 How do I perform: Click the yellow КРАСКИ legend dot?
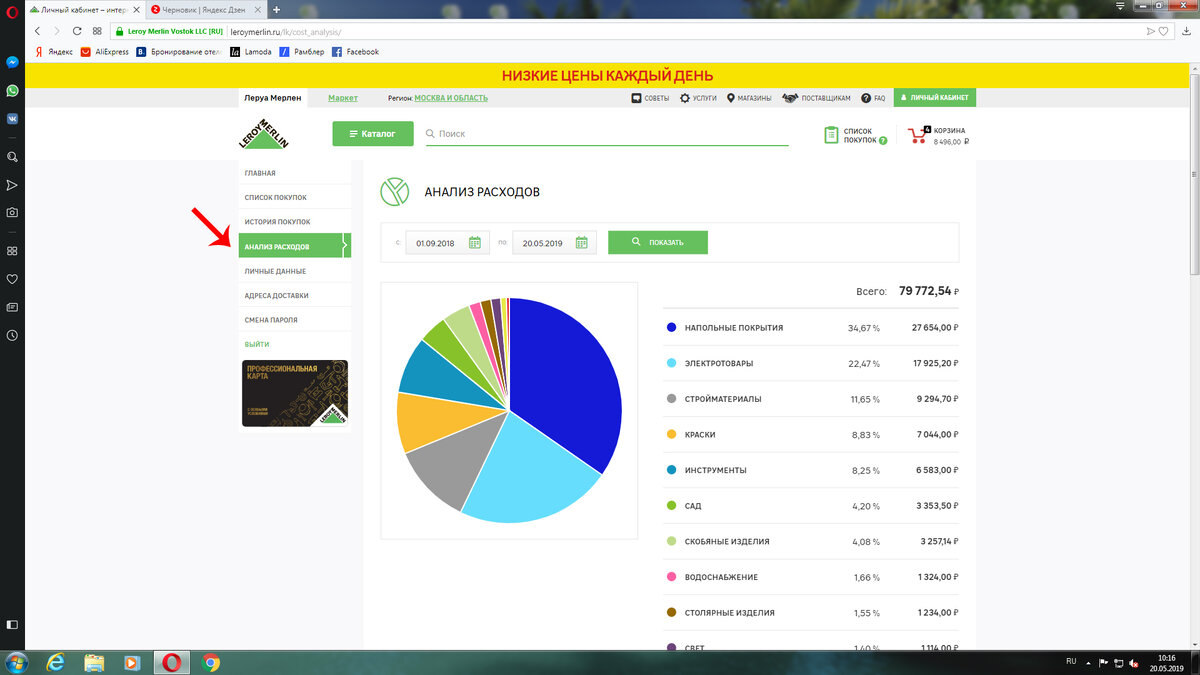click(x=671, y=434)
